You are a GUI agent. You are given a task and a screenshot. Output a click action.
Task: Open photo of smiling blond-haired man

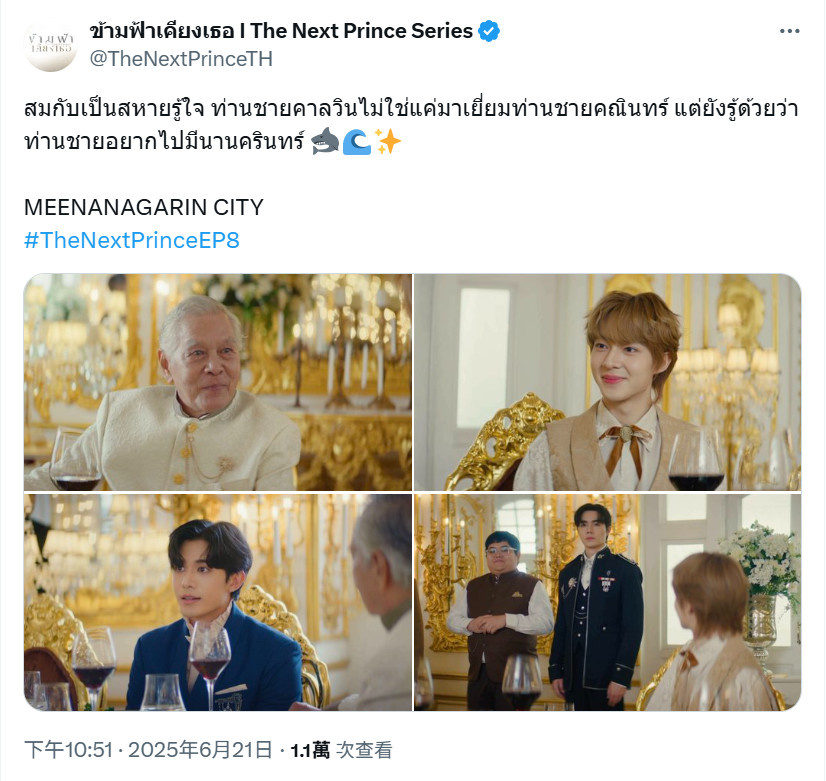(x=607, y=382)
